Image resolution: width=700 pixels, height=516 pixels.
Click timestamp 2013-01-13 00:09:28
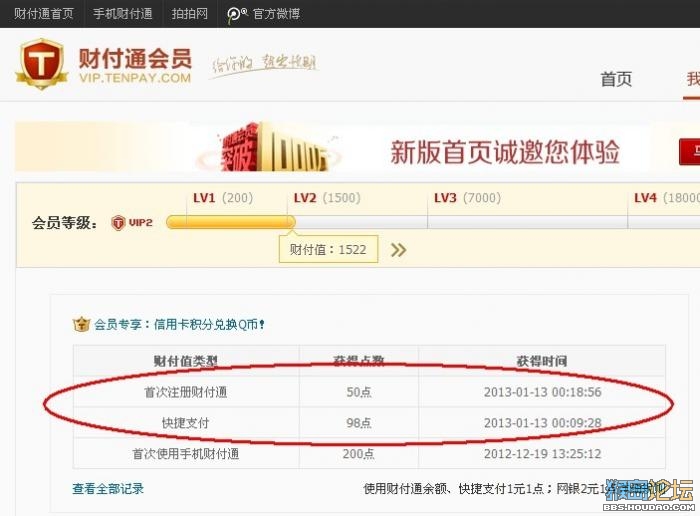click(x=542, y=422)
